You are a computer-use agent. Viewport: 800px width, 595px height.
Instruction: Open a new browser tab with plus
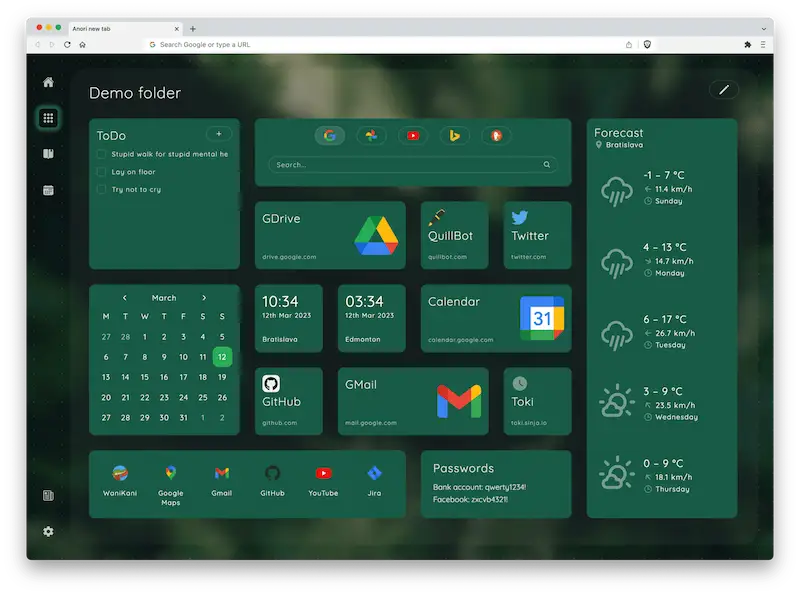(x=193, y=29)
